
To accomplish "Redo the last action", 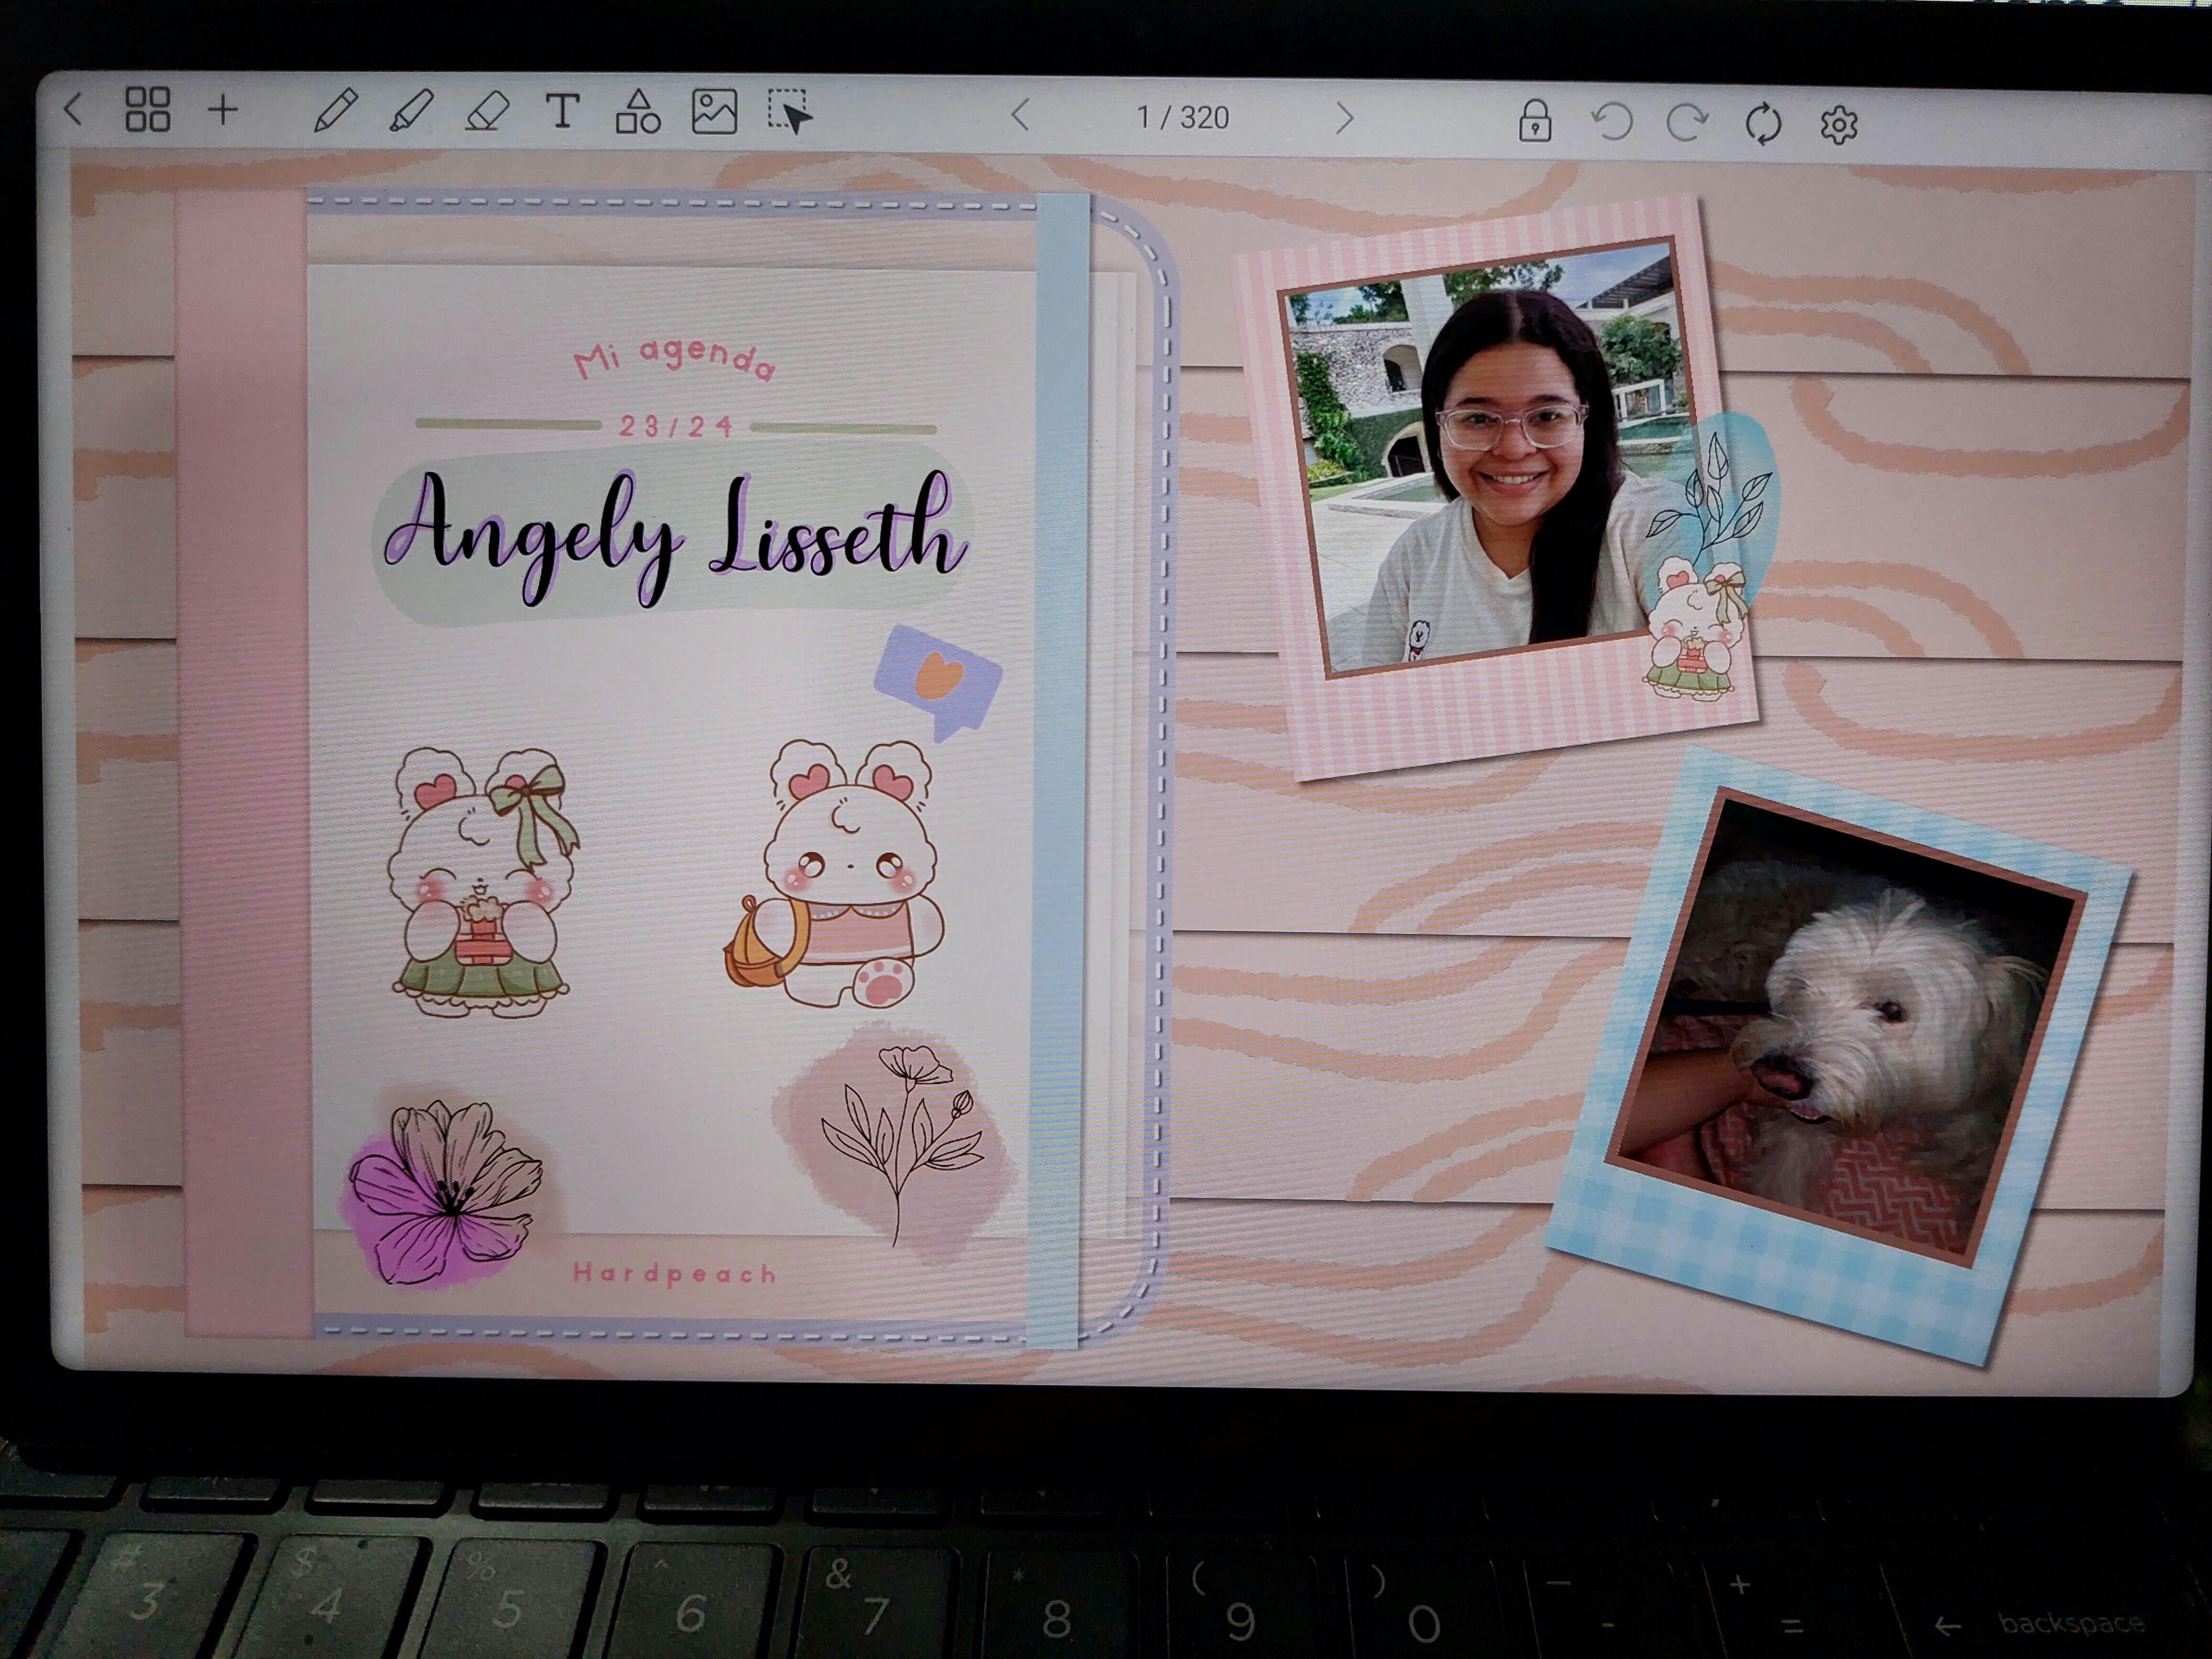I will click(1687, 123).
